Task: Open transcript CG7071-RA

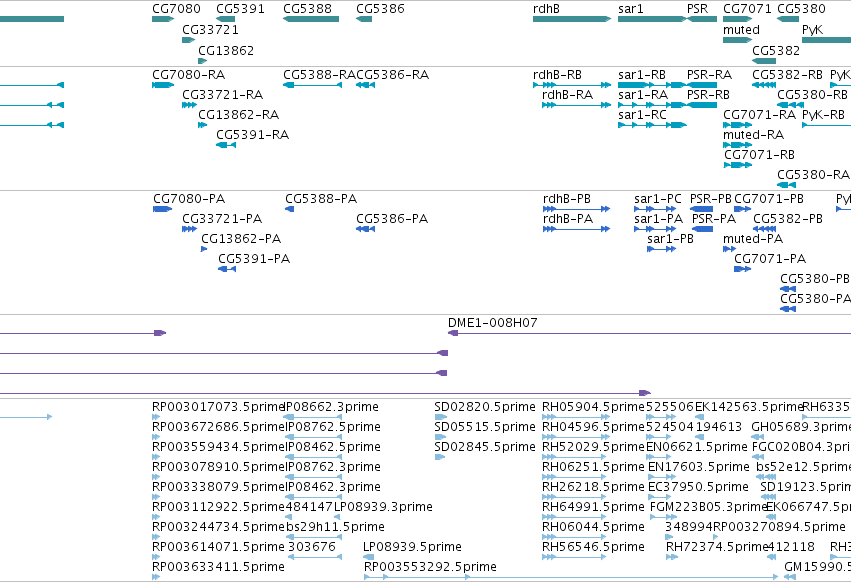Action: pyautogui.click(x=738, y=125)
